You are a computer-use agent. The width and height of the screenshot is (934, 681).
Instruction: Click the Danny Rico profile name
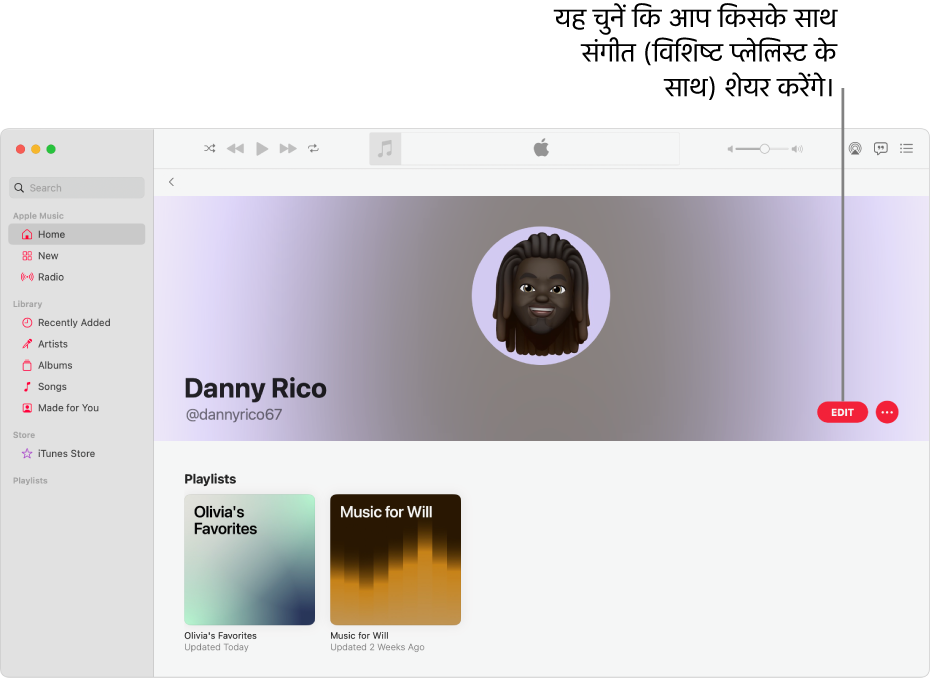(x=256, y=388)
